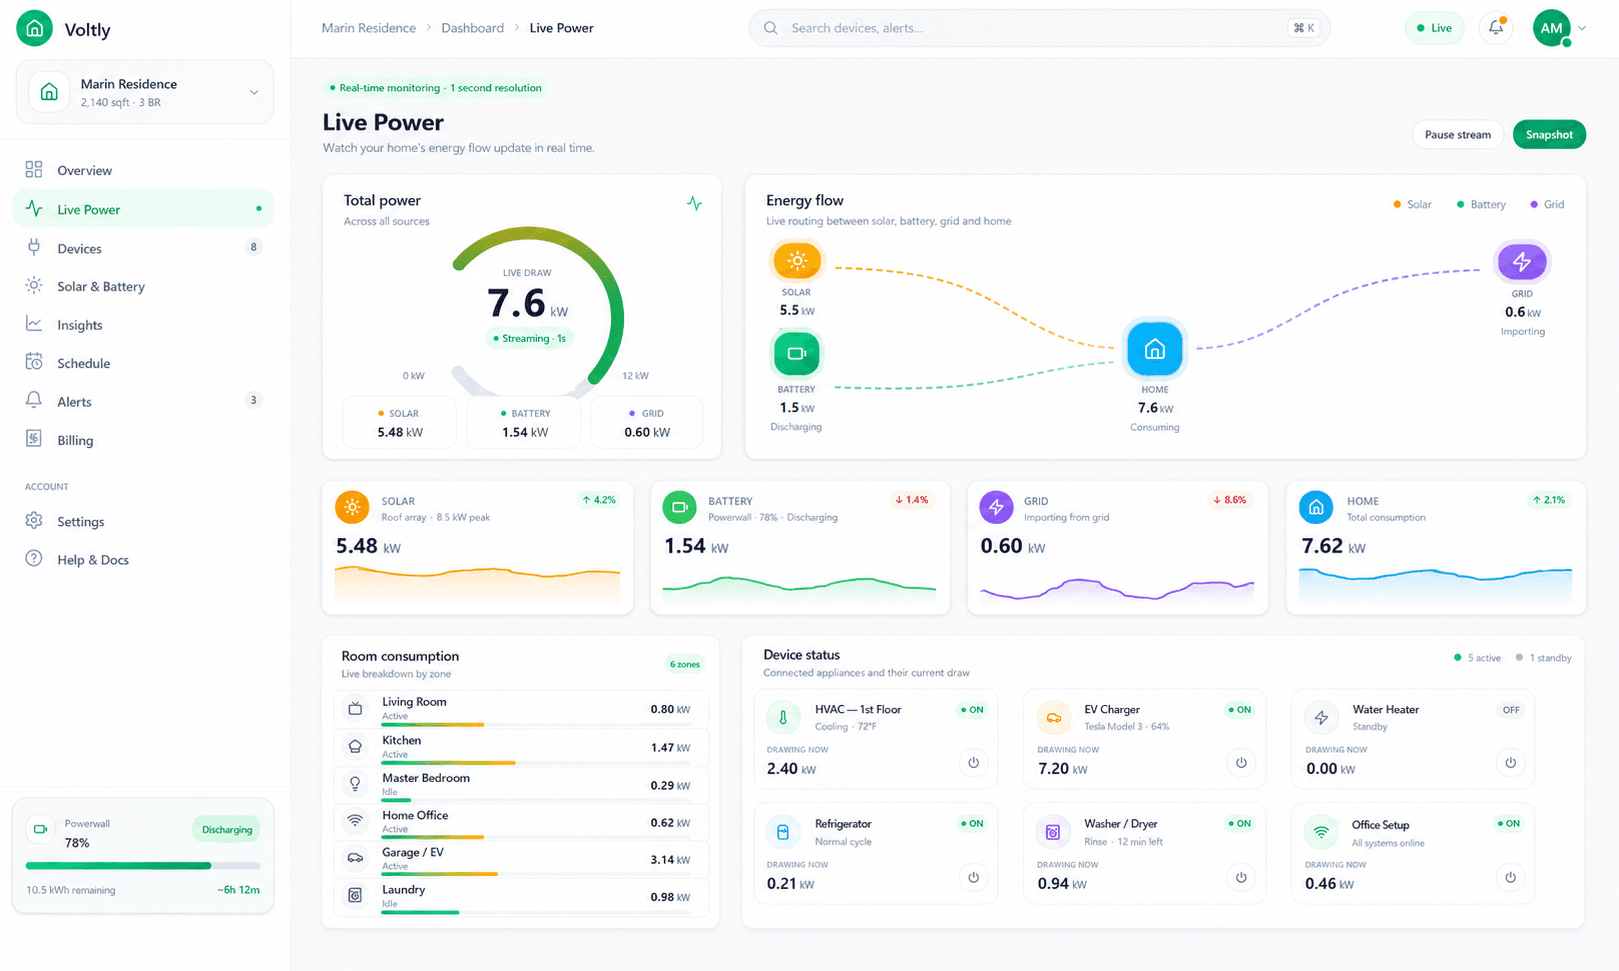Click the Battery node in Energy flow

[797, 353]
